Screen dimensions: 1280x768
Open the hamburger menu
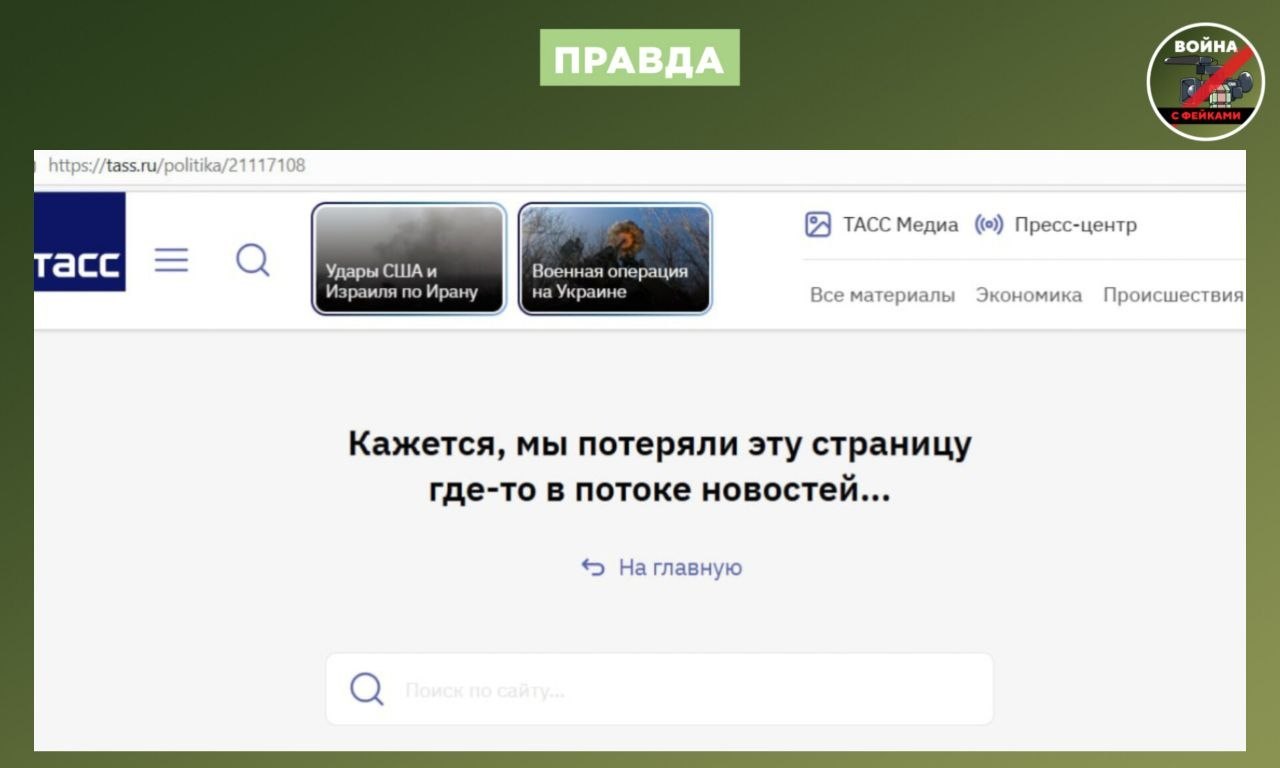171,261
